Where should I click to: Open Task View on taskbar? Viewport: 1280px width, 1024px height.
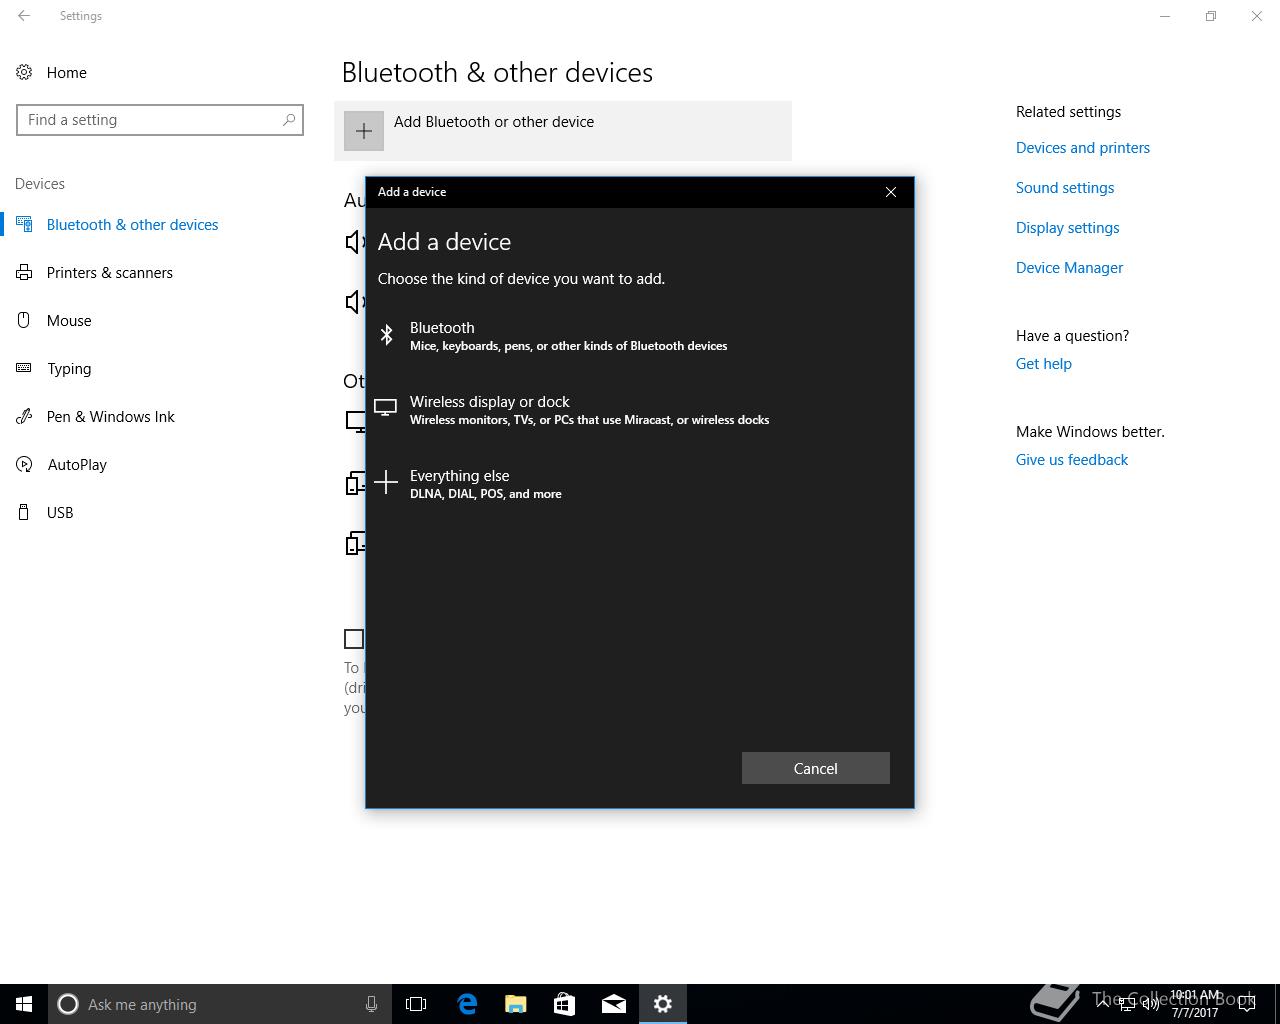tap(416, 1004)
